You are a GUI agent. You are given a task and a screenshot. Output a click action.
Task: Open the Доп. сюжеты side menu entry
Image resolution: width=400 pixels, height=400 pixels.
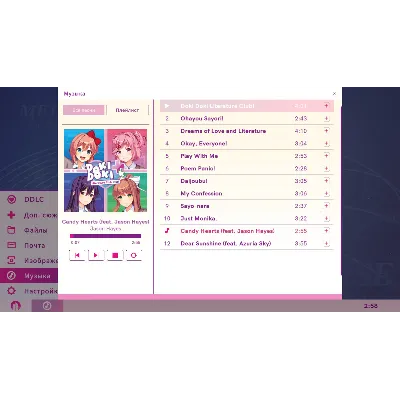click(x=29, y=215)
